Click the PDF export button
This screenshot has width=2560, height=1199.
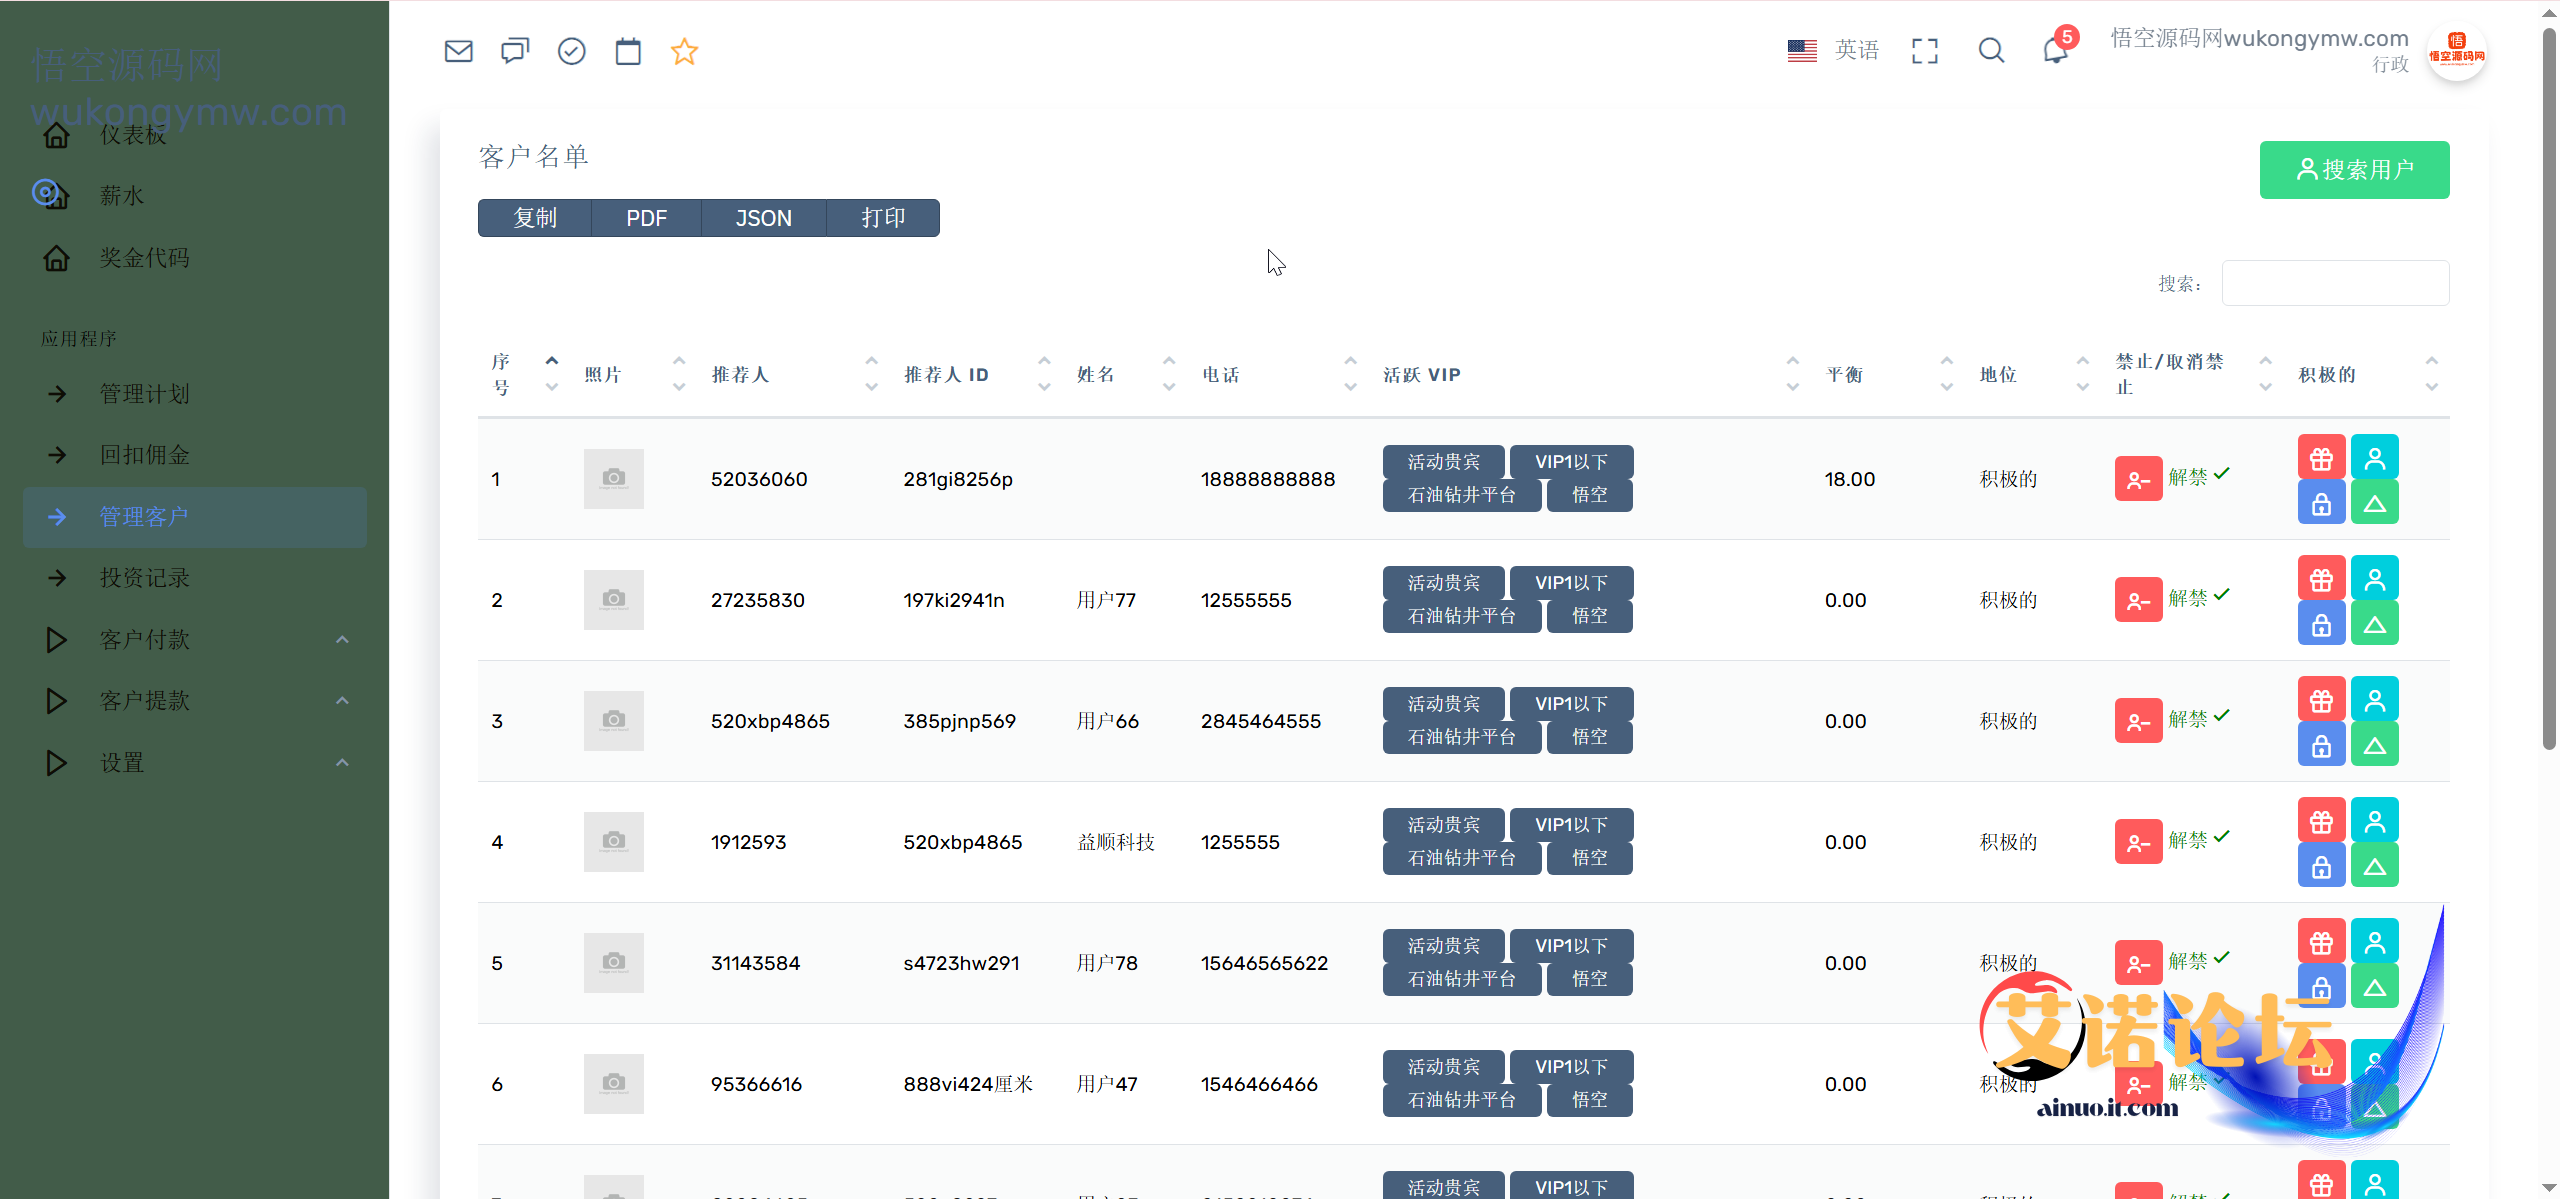point(646,218)
